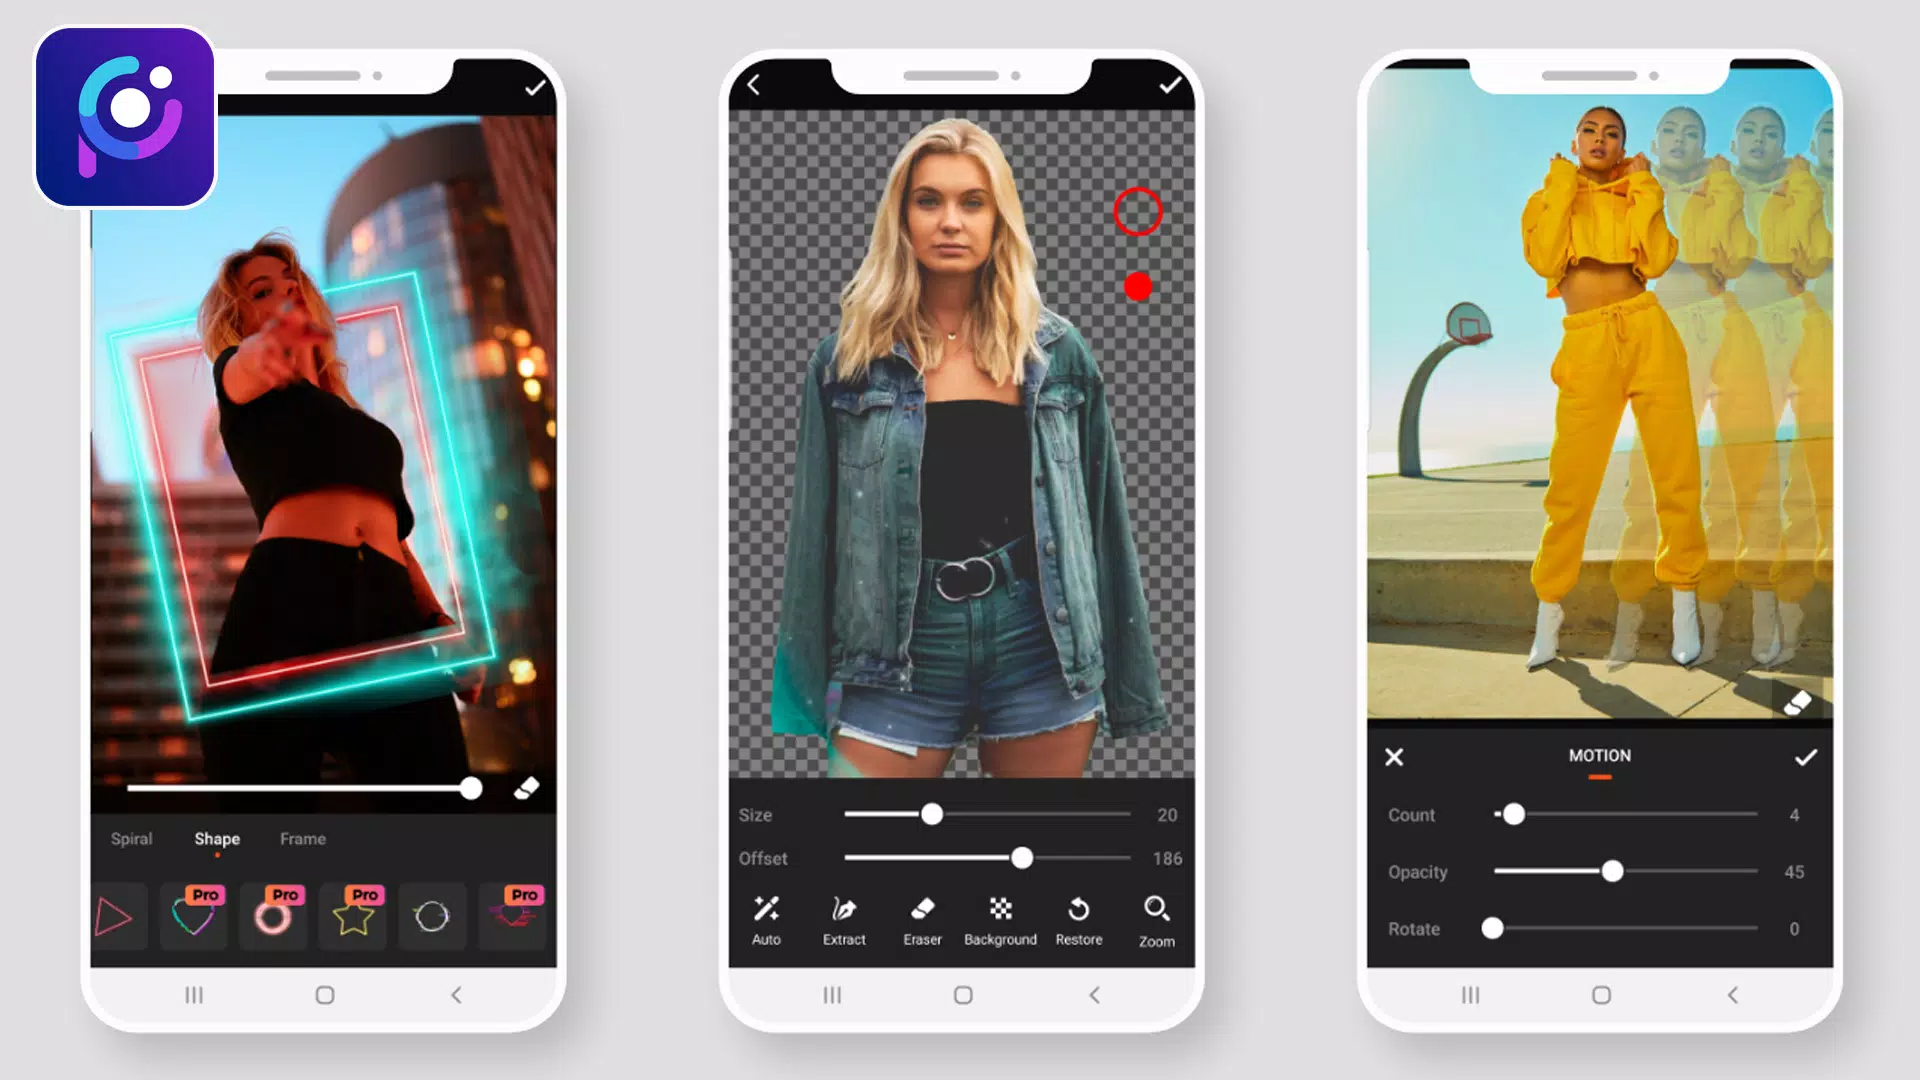This screenshot has width=1920, height=1080.
Task: Drag the Offset slider to change value
Action: [x=1023, y=858]
